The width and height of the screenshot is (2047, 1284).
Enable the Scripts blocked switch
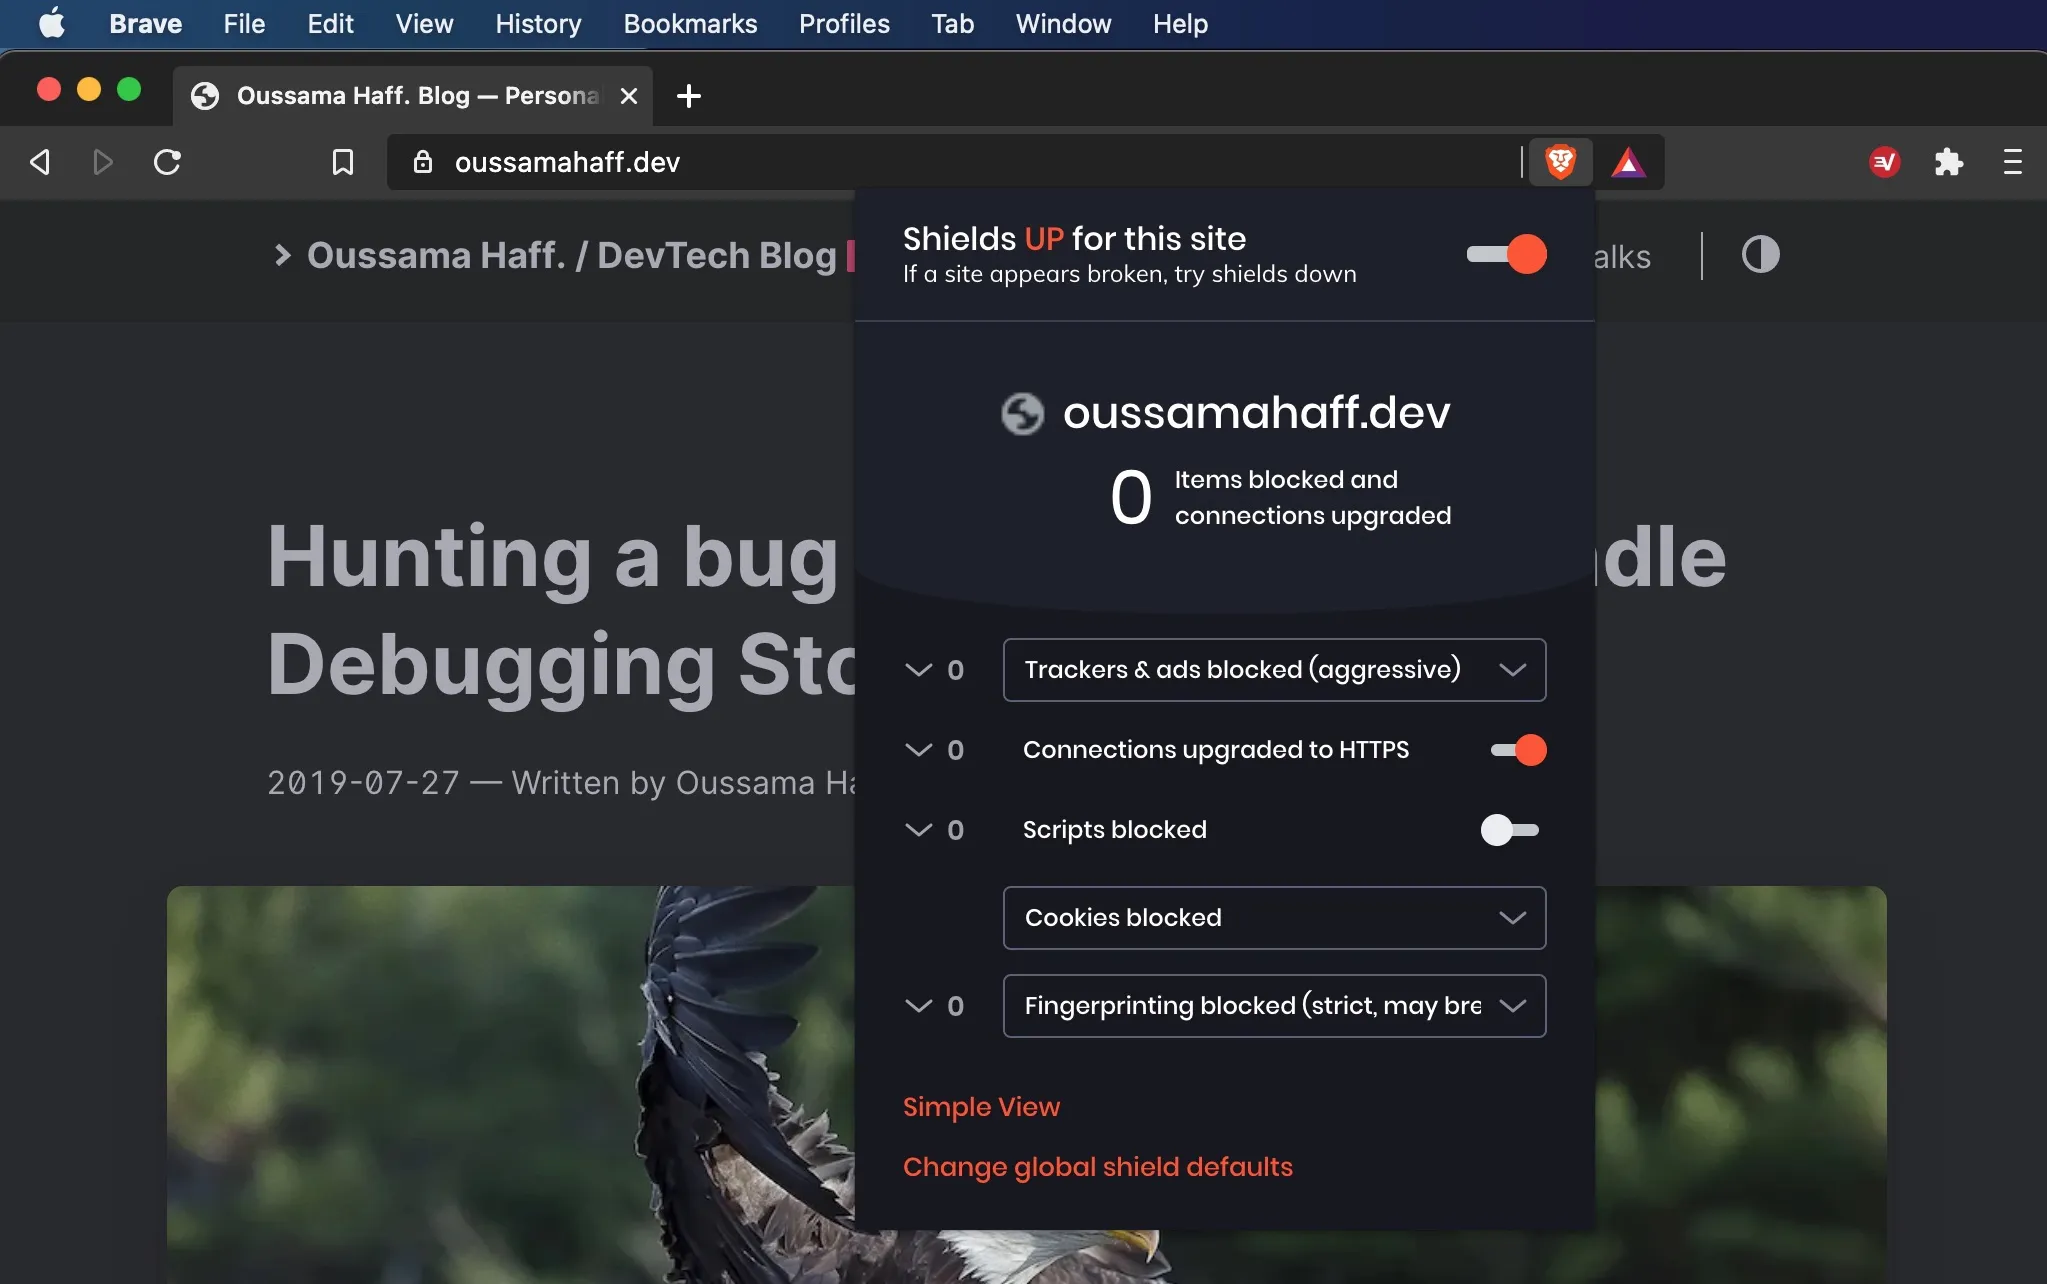(x=1509, y=830)
